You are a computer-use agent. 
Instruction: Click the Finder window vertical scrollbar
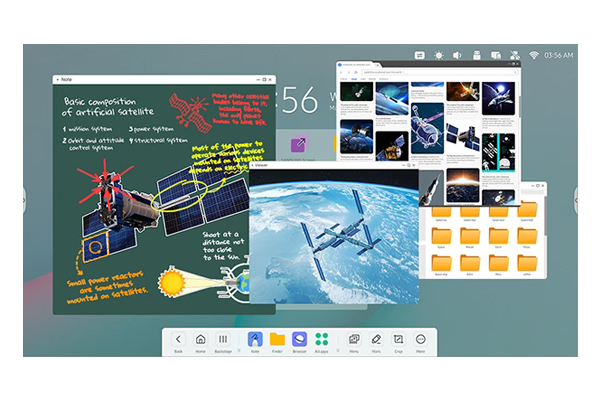coord(545,214)
